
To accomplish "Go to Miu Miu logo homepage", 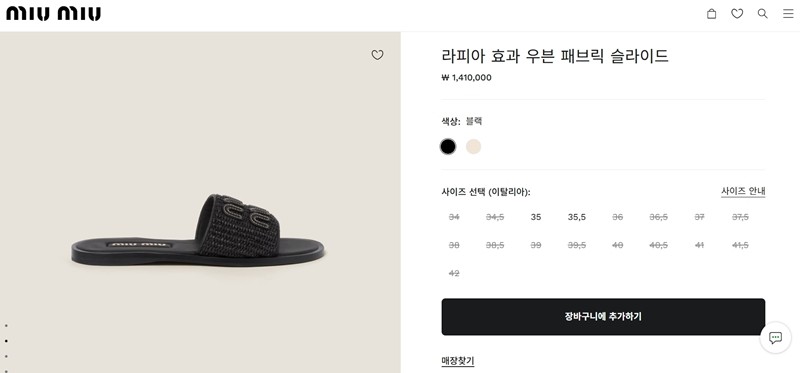I will click(54, 14).
